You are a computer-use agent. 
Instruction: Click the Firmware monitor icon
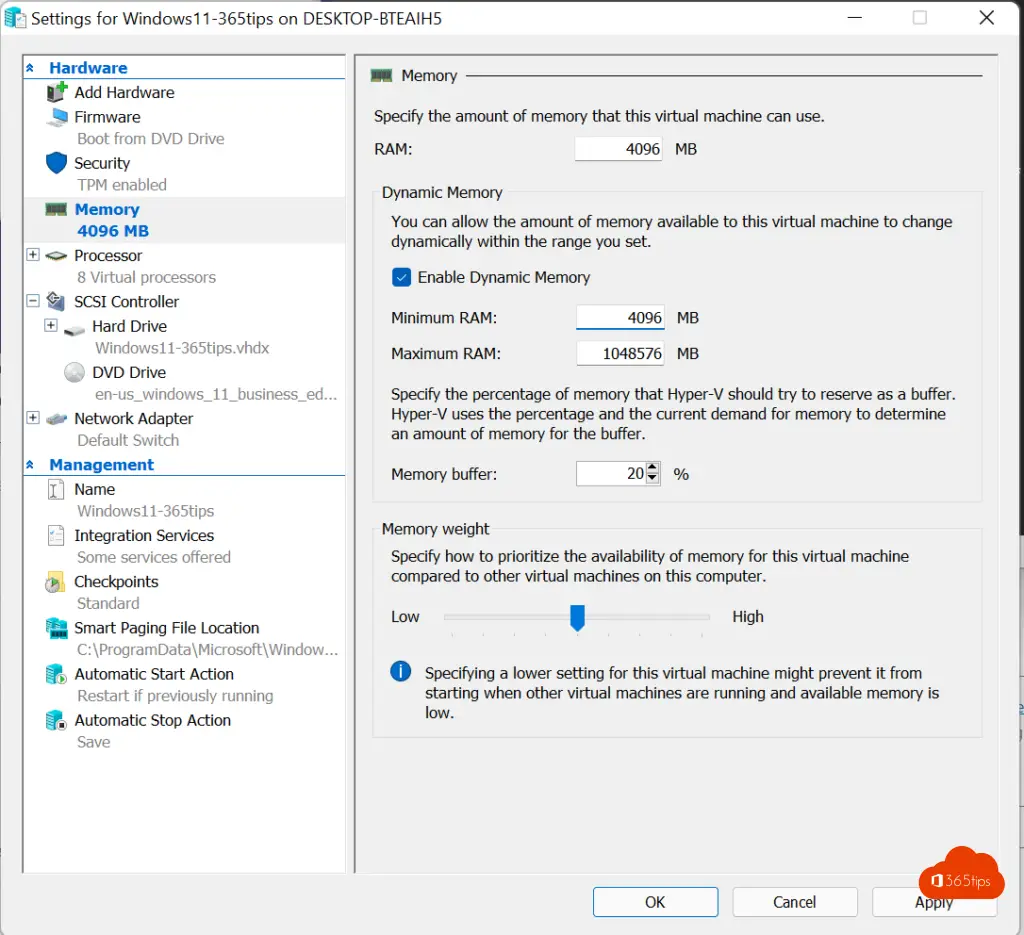point(57,117)
